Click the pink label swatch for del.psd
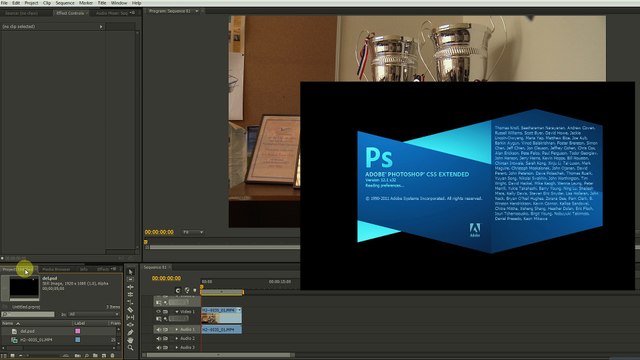Image resolution: width=640 pixels, height=360 pixels. pyautogui.click(x=78, y=331)
